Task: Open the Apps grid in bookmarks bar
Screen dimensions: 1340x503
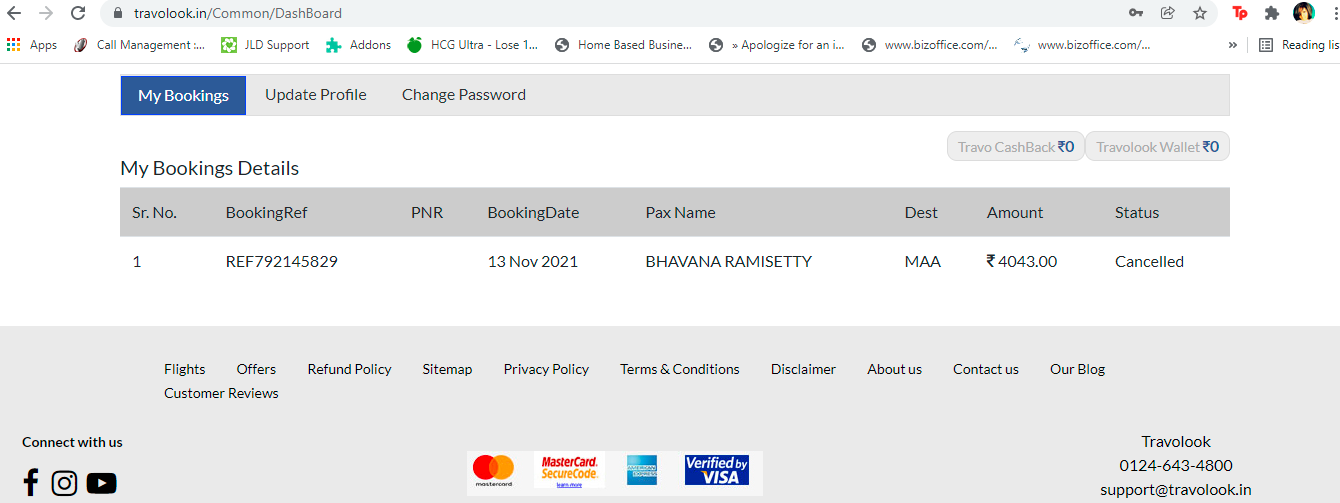Action: pyautogui.click(x=32, y=45)
